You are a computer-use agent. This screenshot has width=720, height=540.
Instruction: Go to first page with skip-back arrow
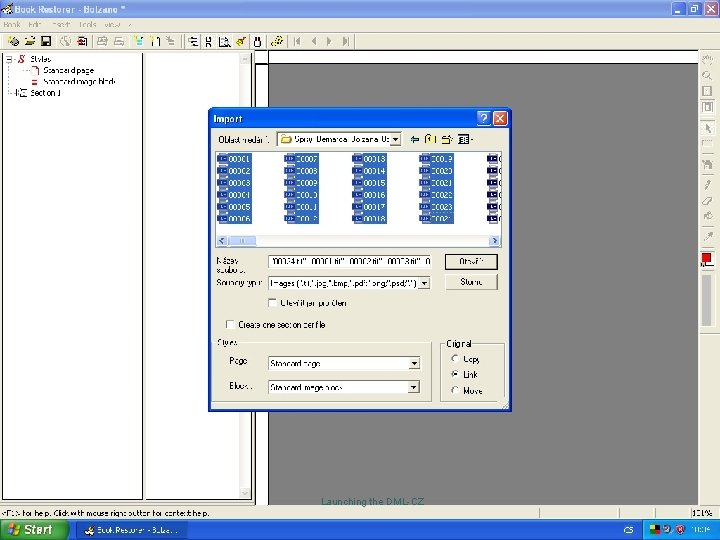pyautogui.click(x=297, y=41)
